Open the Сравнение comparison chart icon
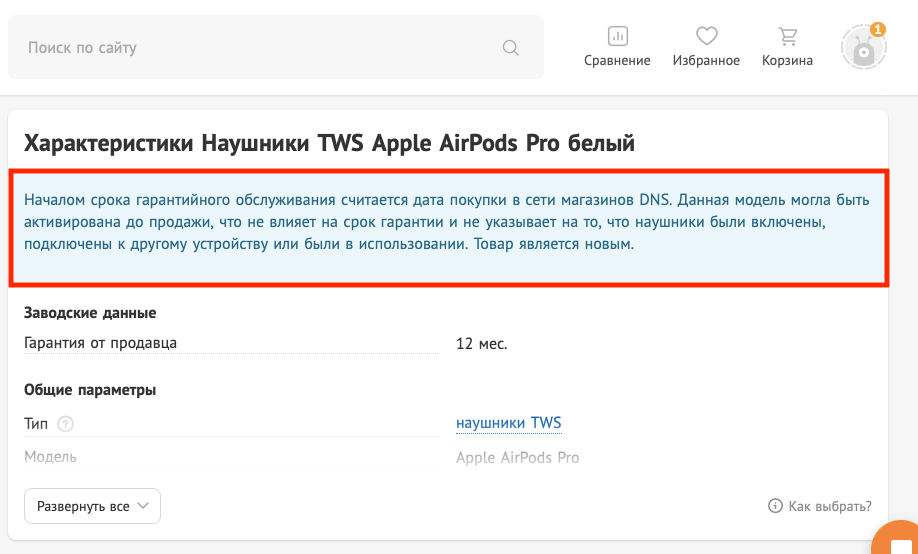This screenshot has height=554, width=918. [x=617, y=36]
